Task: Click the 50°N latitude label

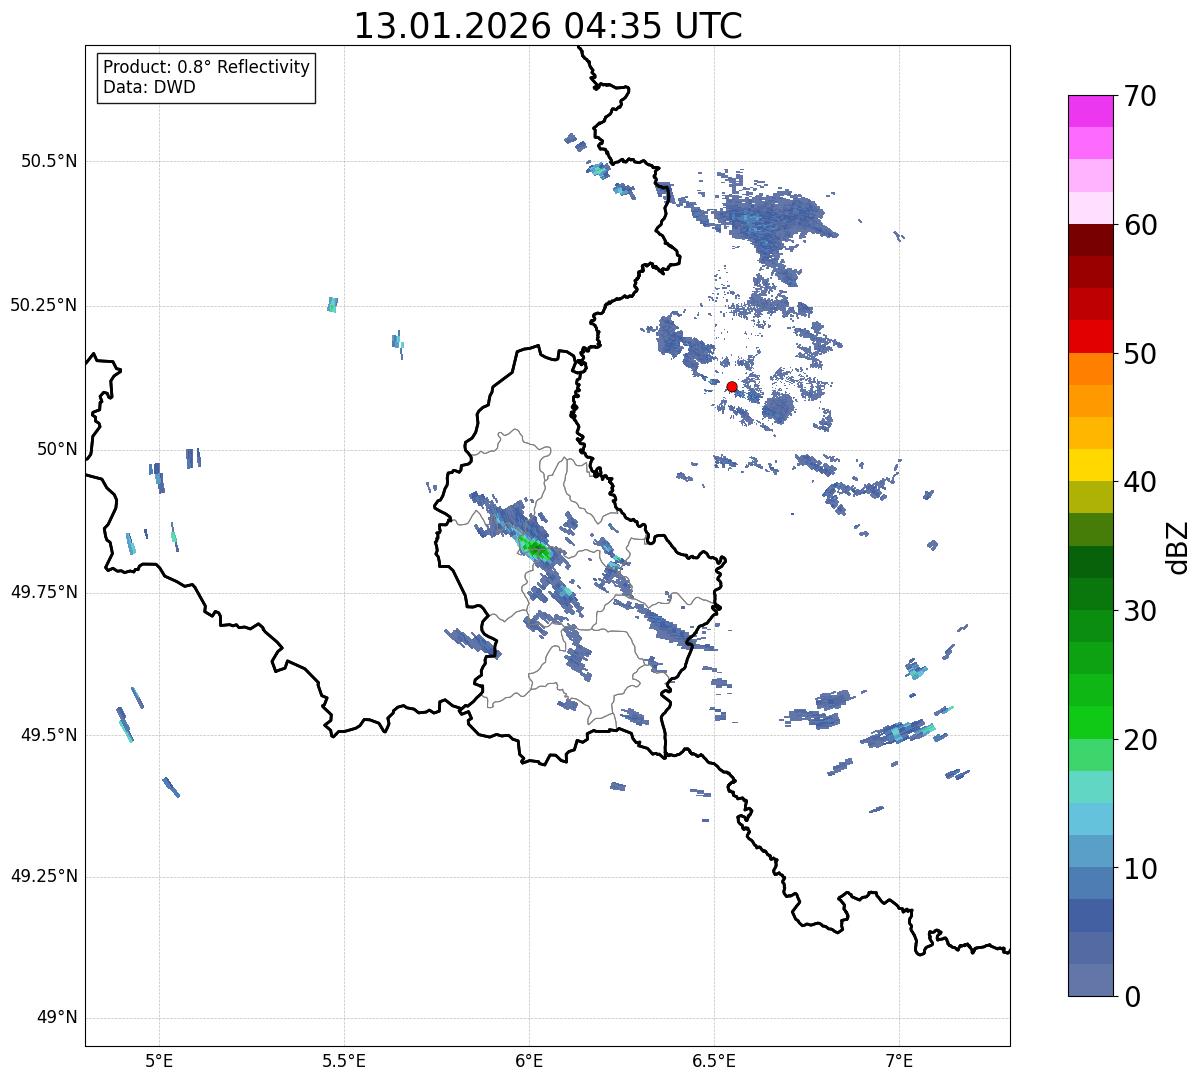Action: point(57,449)
